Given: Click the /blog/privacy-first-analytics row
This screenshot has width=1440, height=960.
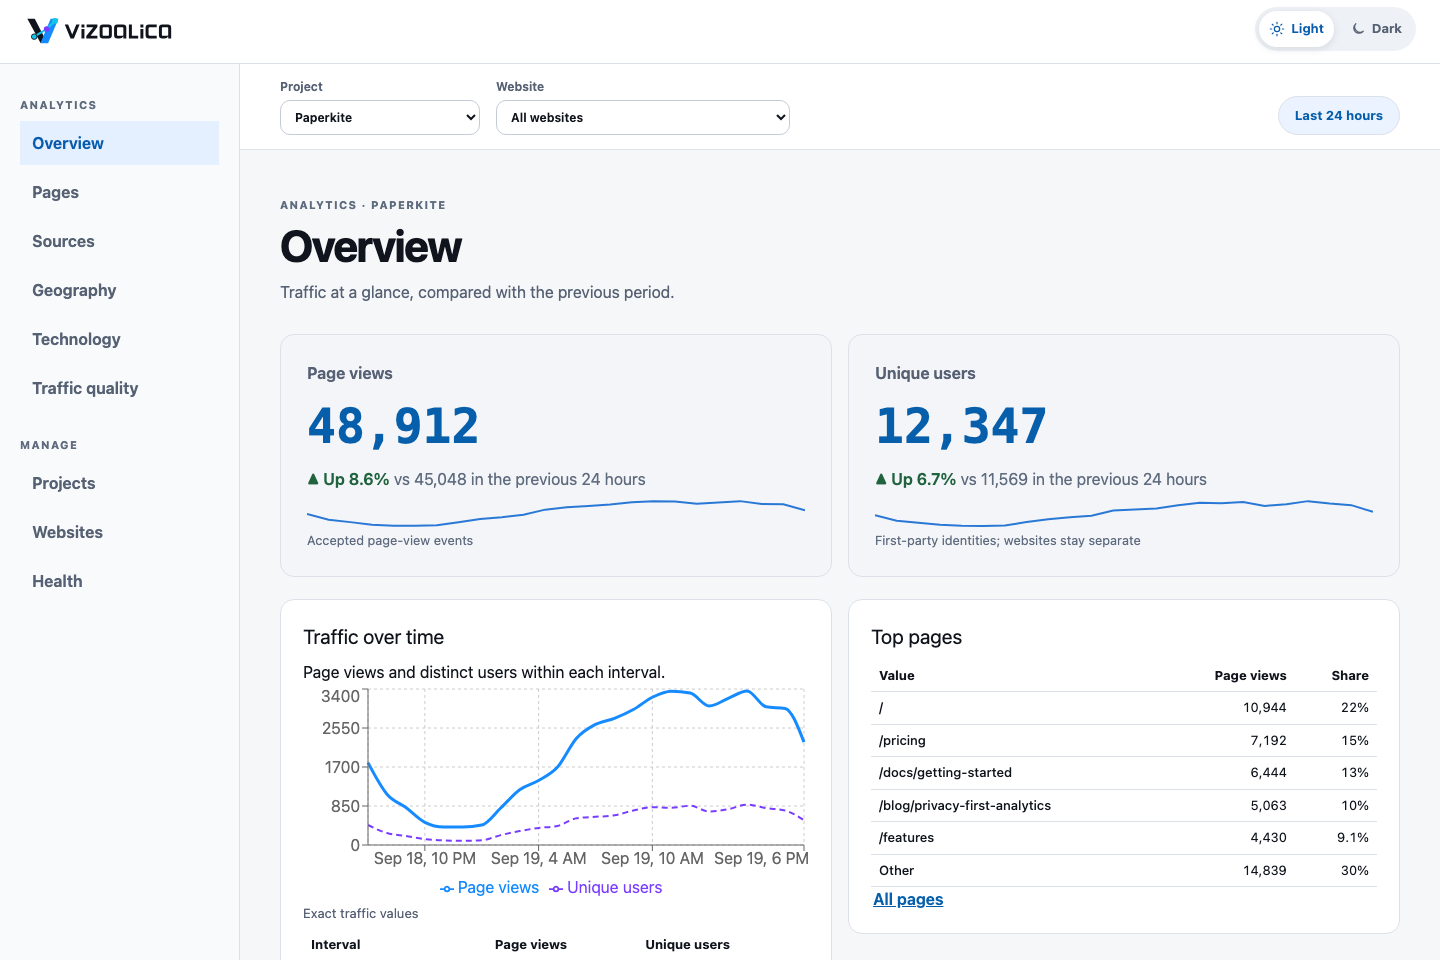Looking at the screenshot, I should point(1124,805).
